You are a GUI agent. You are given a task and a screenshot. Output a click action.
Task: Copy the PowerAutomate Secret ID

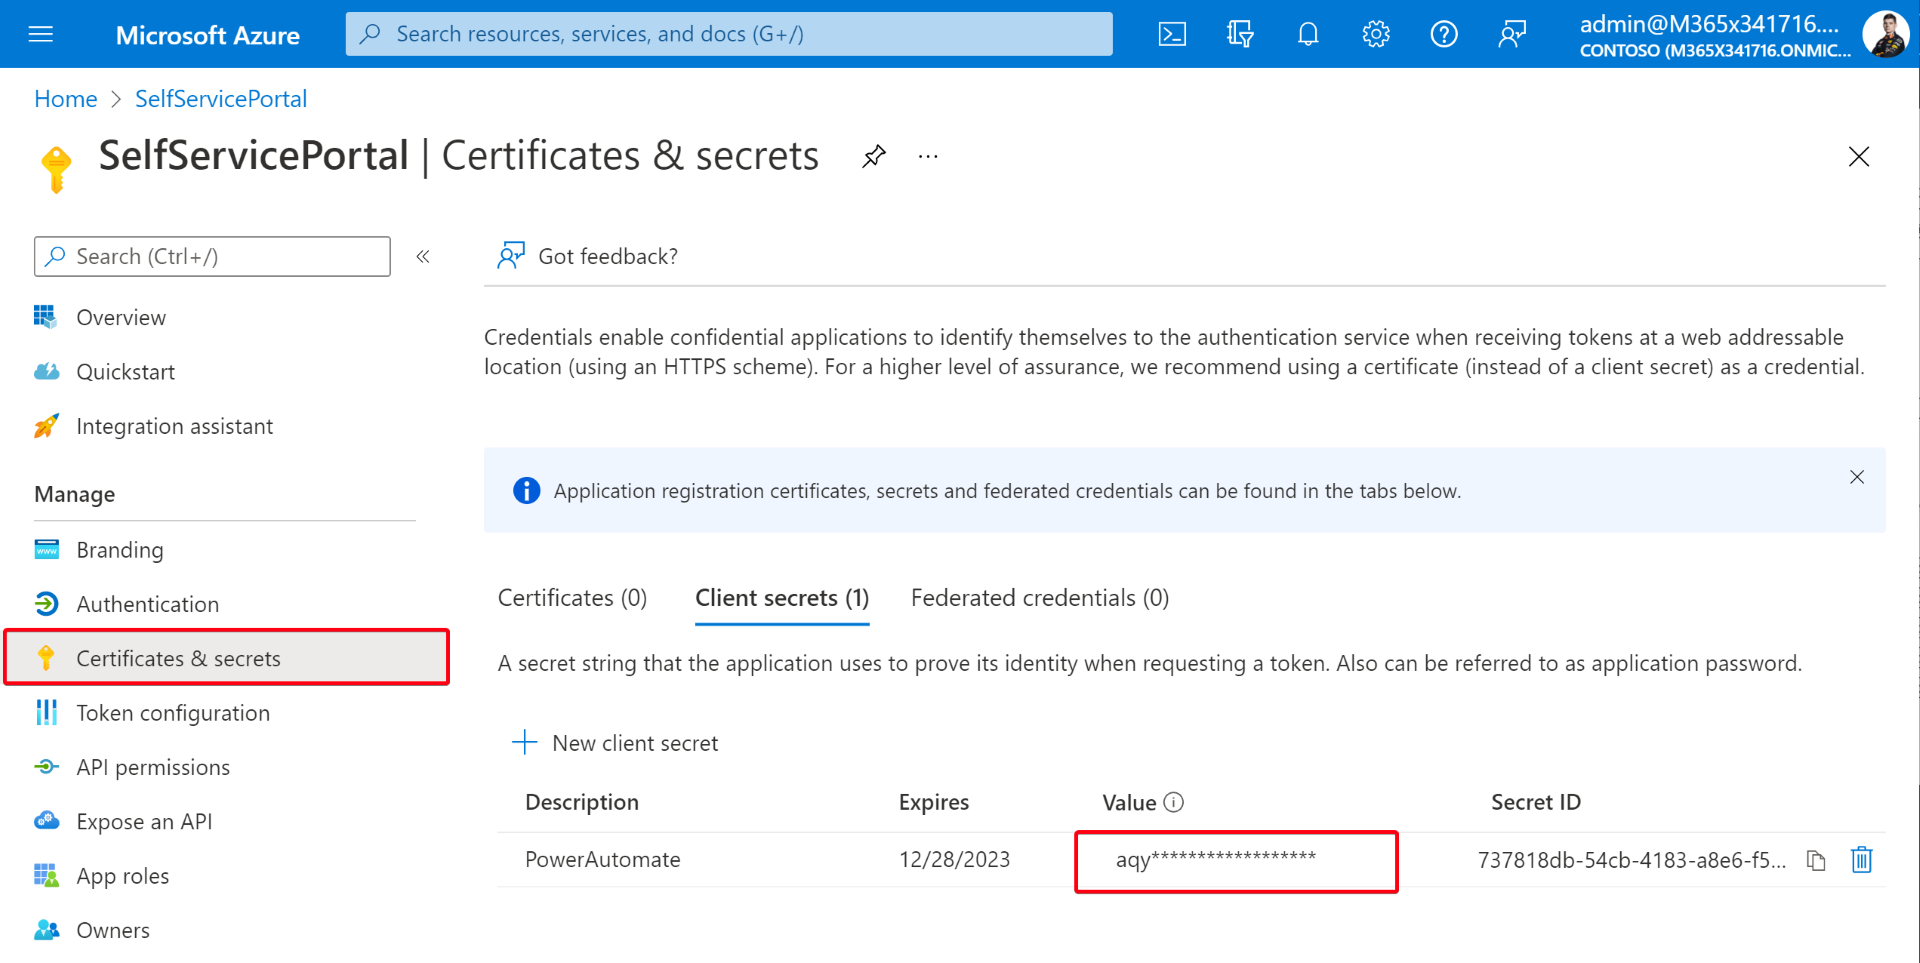(x=1816, y=860)
